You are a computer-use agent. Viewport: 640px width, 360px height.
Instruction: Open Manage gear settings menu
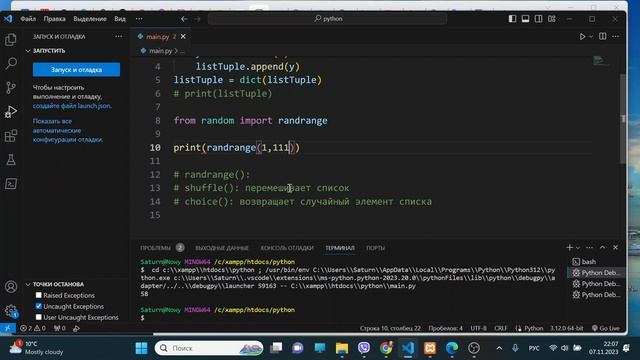[11, 311]
